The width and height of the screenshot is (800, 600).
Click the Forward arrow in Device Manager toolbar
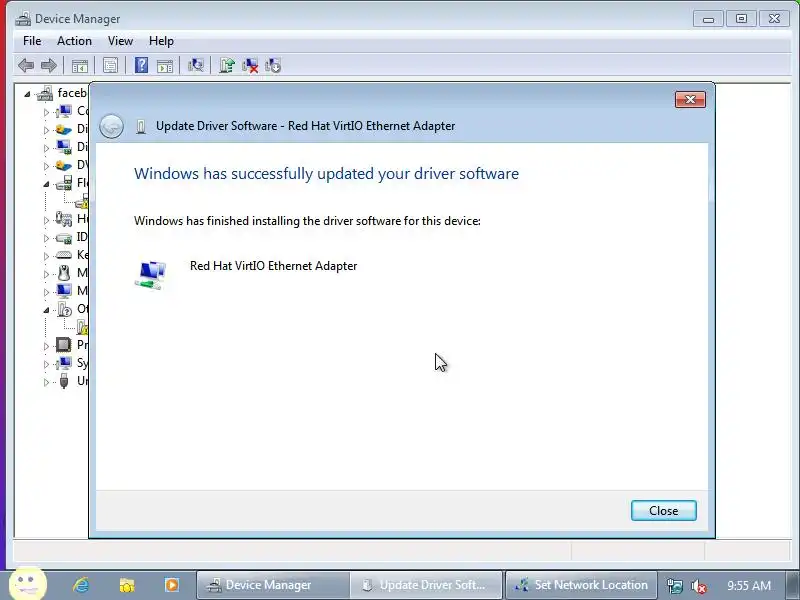[48, 65]
